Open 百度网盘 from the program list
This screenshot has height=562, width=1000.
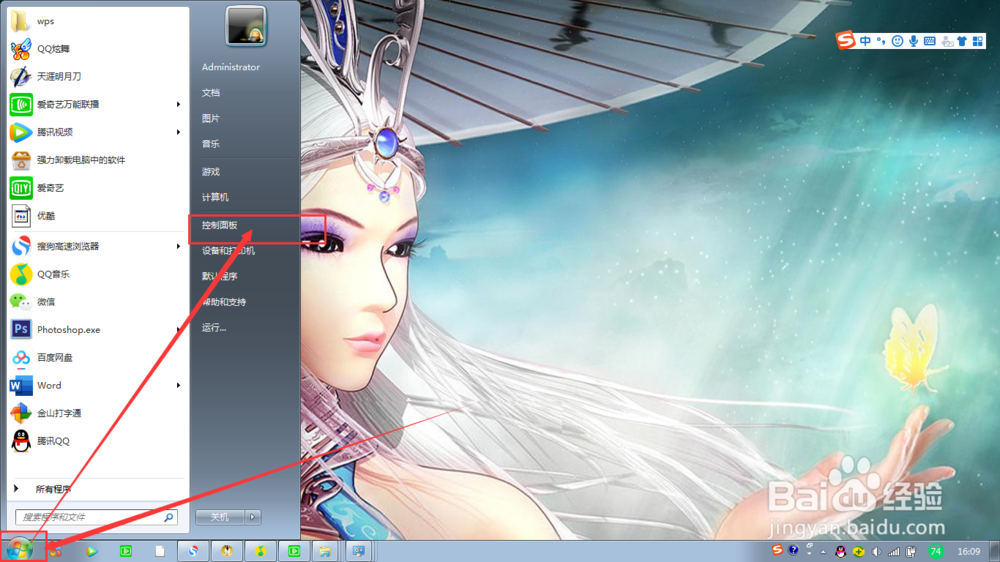pos(97,357)
